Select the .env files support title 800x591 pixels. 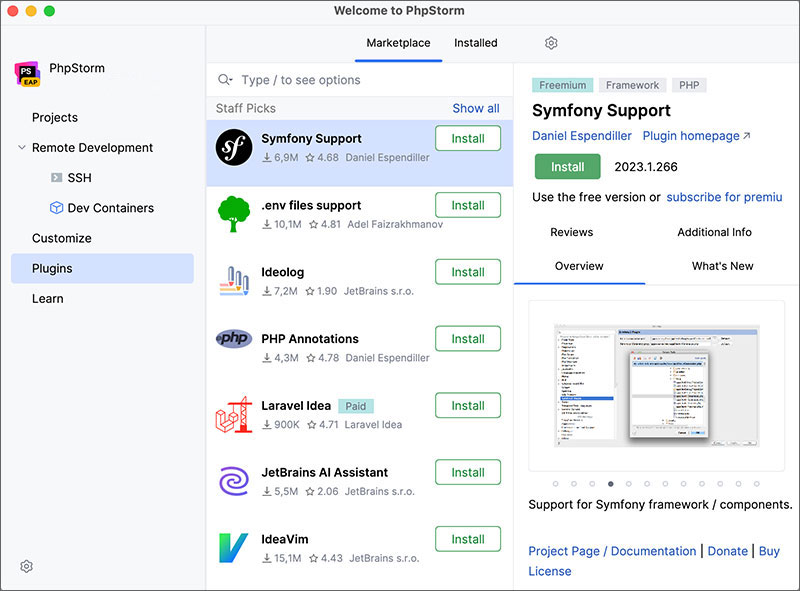click(311, 205)
